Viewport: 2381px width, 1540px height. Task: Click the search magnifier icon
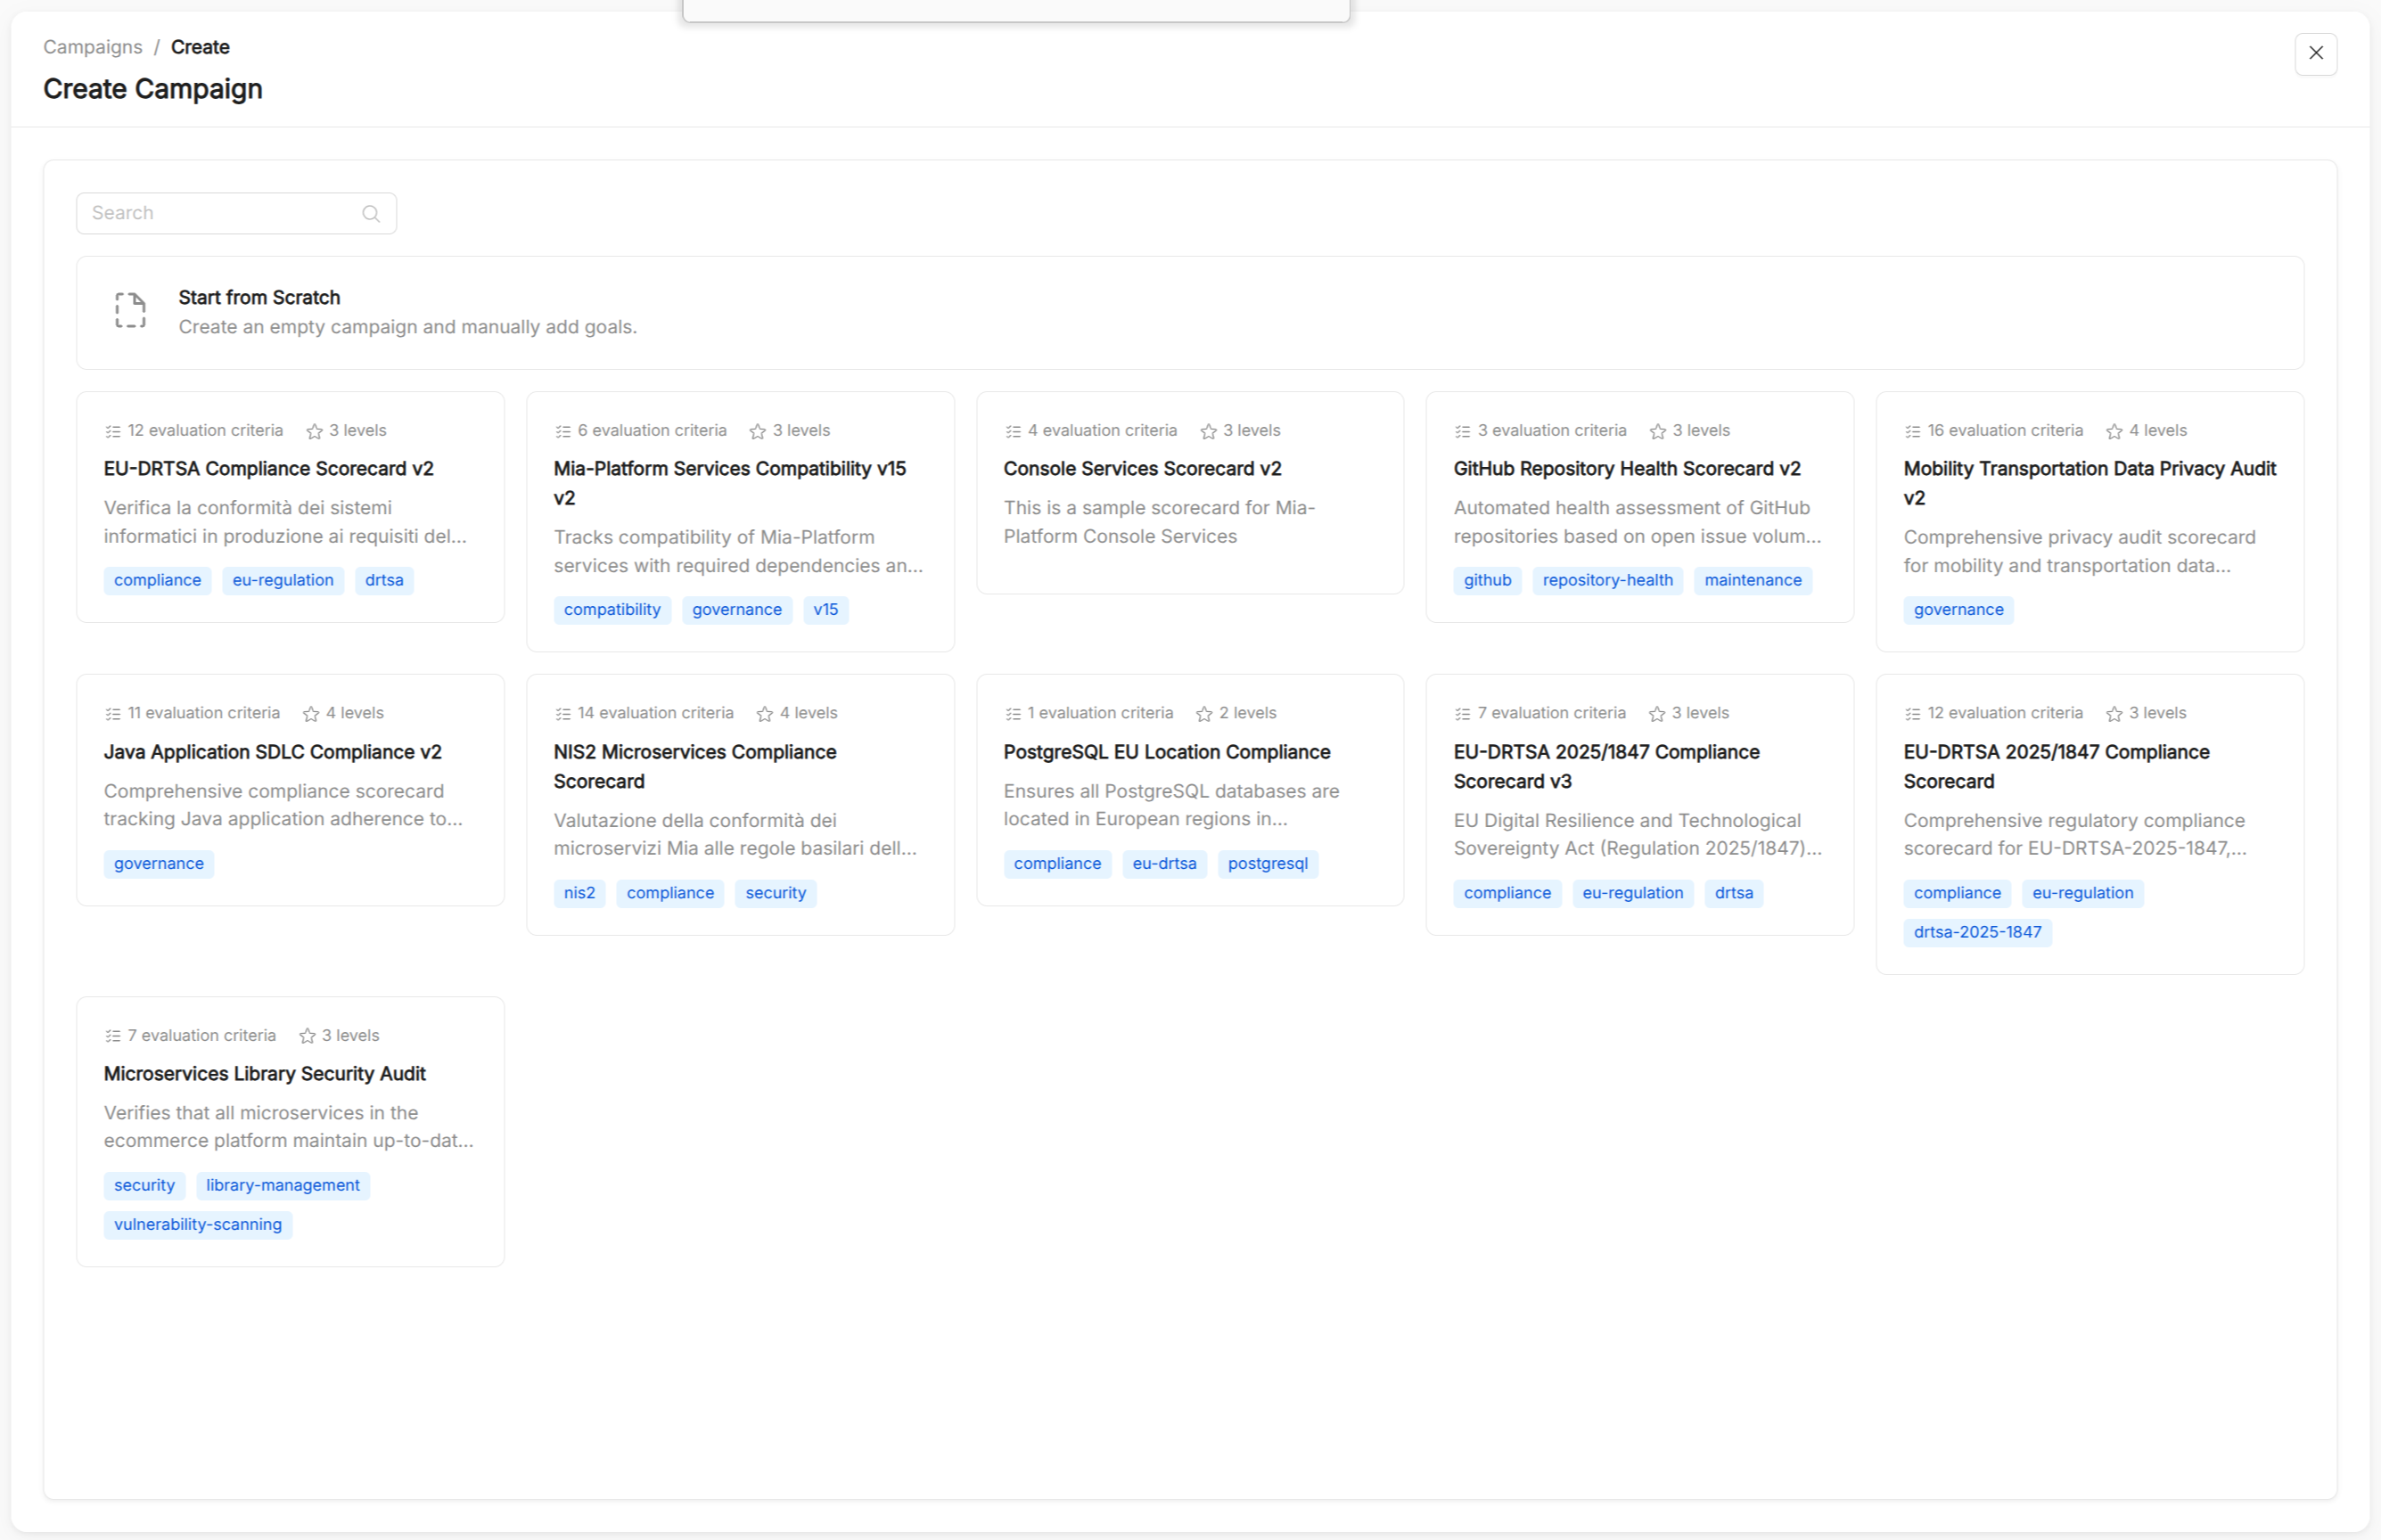[x=371, y=213]
